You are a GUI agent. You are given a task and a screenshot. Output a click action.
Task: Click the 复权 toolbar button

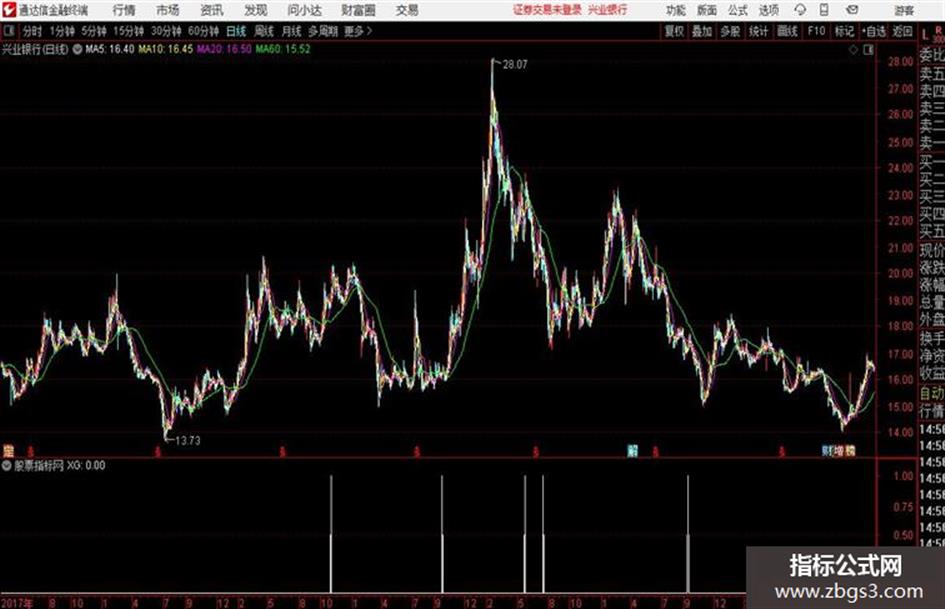[x=674, y=31]
